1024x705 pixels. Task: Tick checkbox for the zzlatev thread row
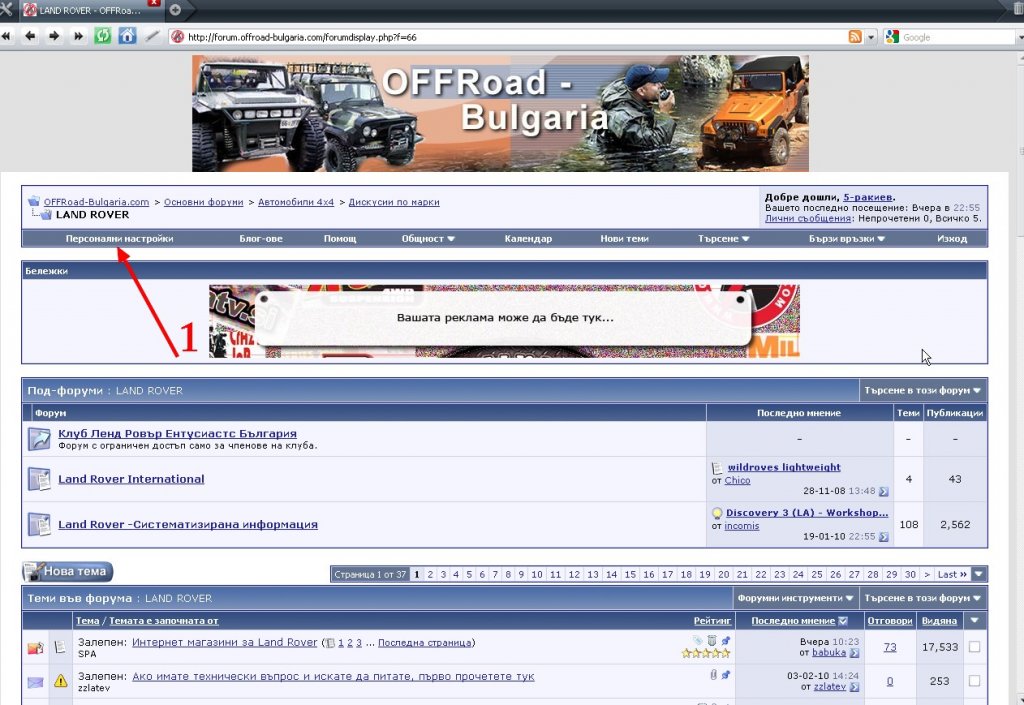[x=974, y=681]
